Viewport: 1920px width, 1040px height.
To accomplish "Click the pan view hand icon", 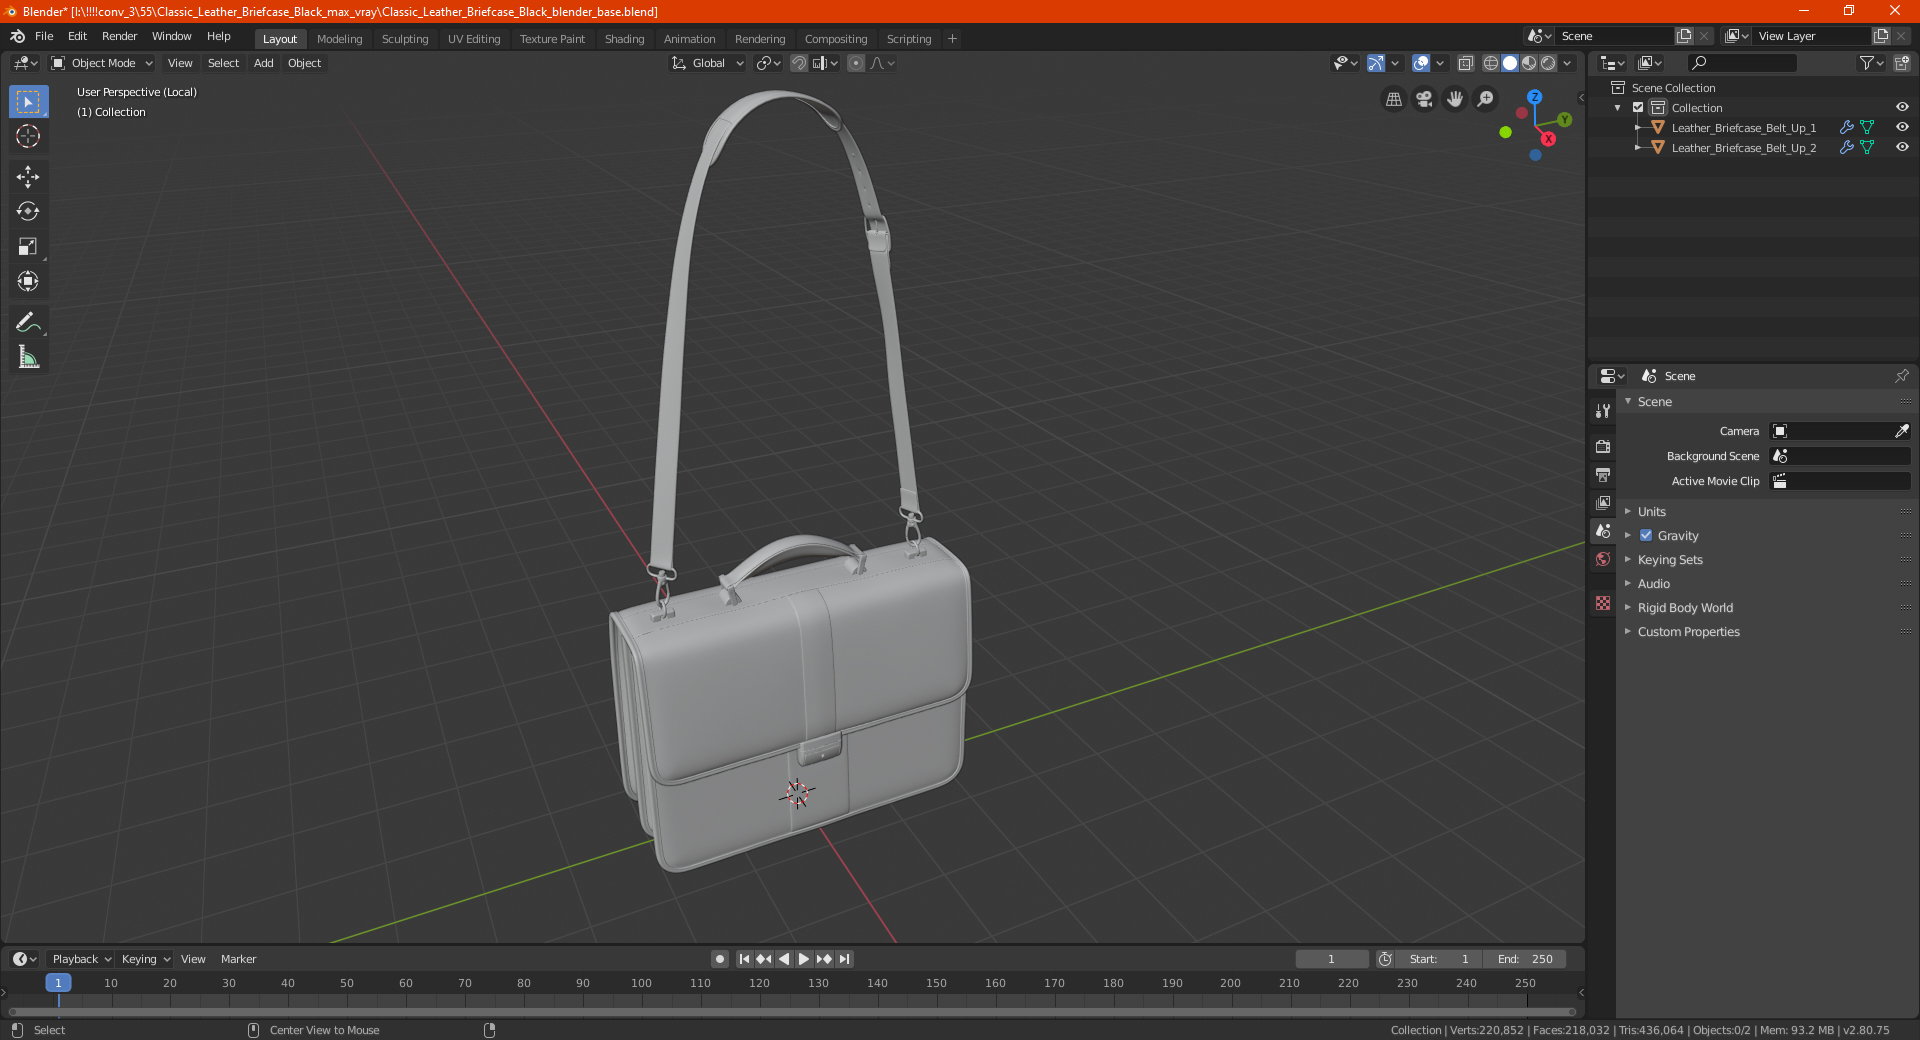I will (1455, 99).
